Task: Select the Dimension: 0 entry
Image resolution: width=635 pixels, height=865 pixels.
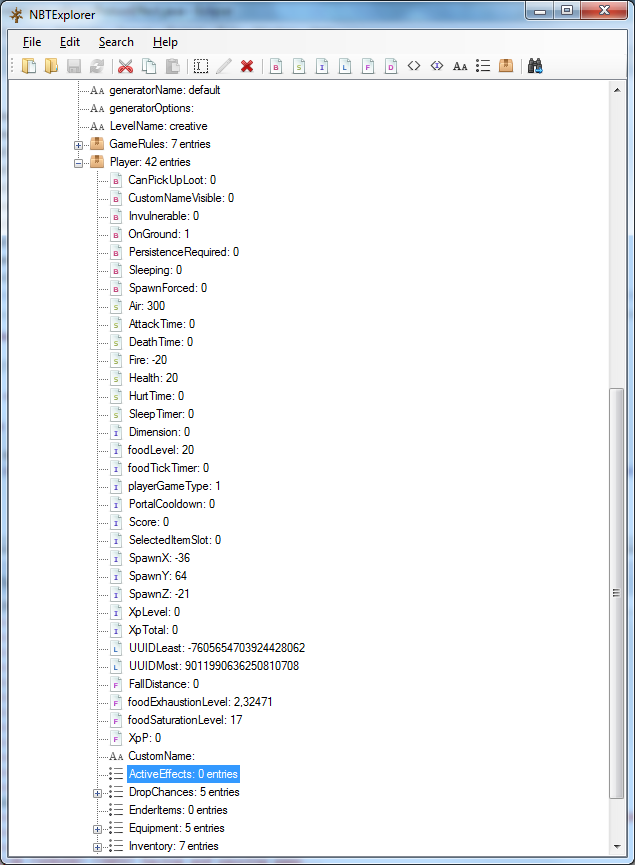Action: pyautogui.click(x=159, y=432)
